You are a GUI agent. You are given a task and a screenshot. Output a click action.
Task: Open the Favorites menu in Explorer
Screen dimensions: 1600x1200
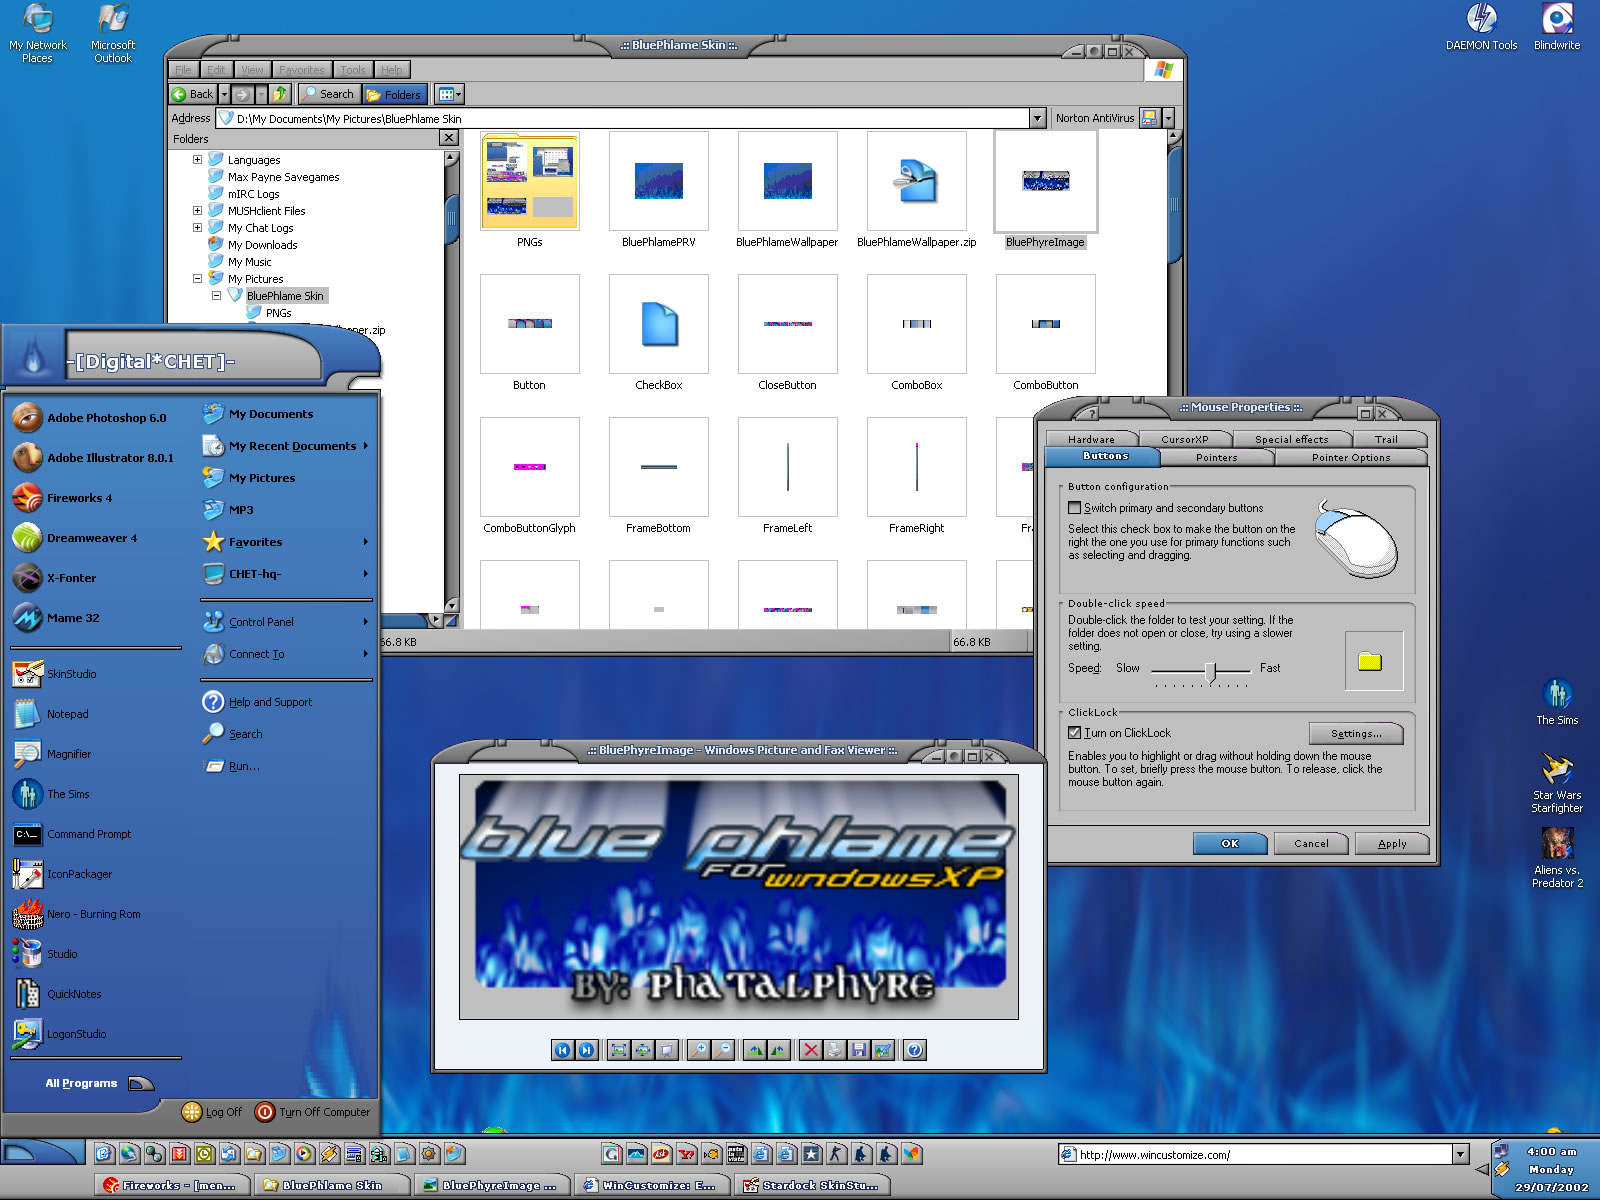click(x=302, y=70)
